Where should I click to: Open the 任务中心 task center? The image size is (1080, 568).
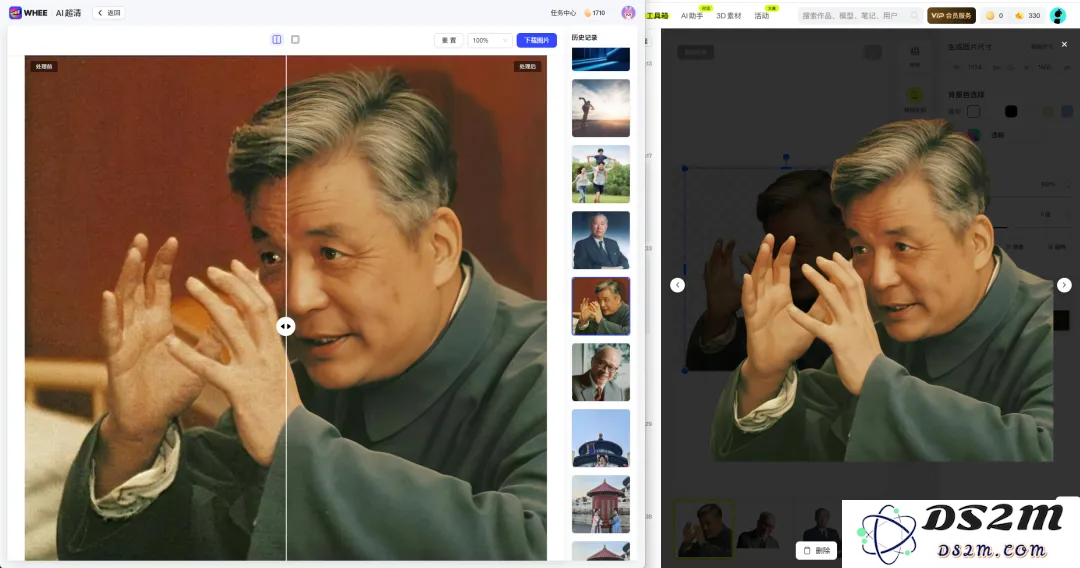click(563, 12)
